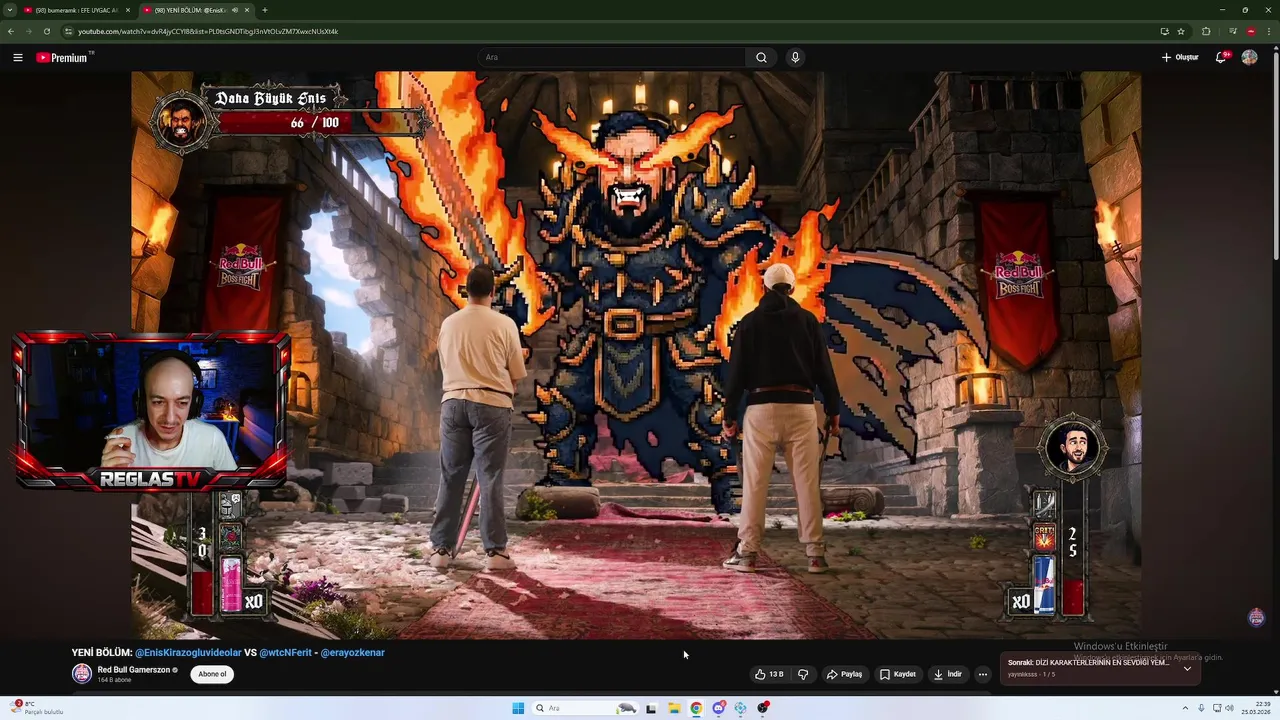Dislike the video with thumbs down
1280x720 pixels.
[802, 674]
